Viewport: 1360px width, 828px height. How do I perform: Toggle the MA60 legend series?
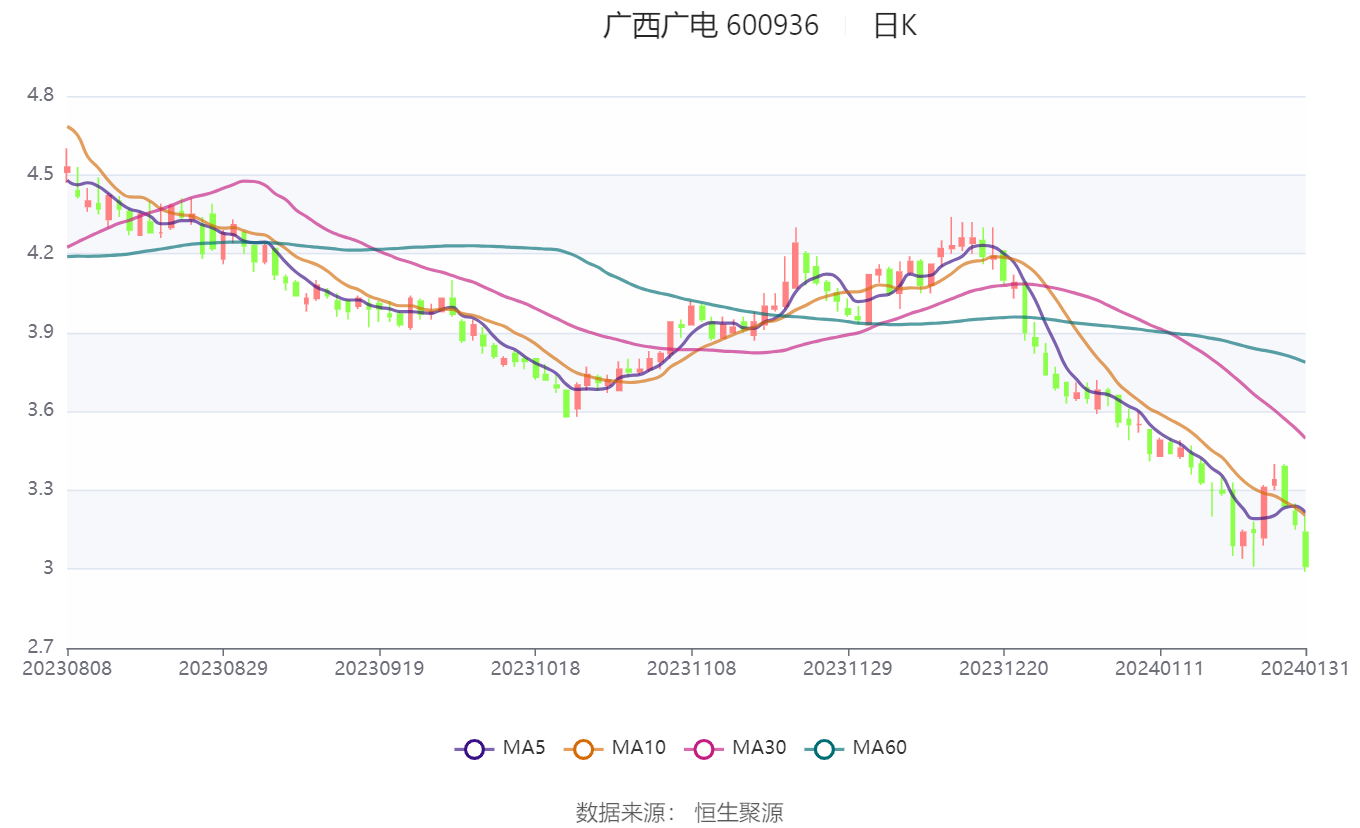[855, 748]
